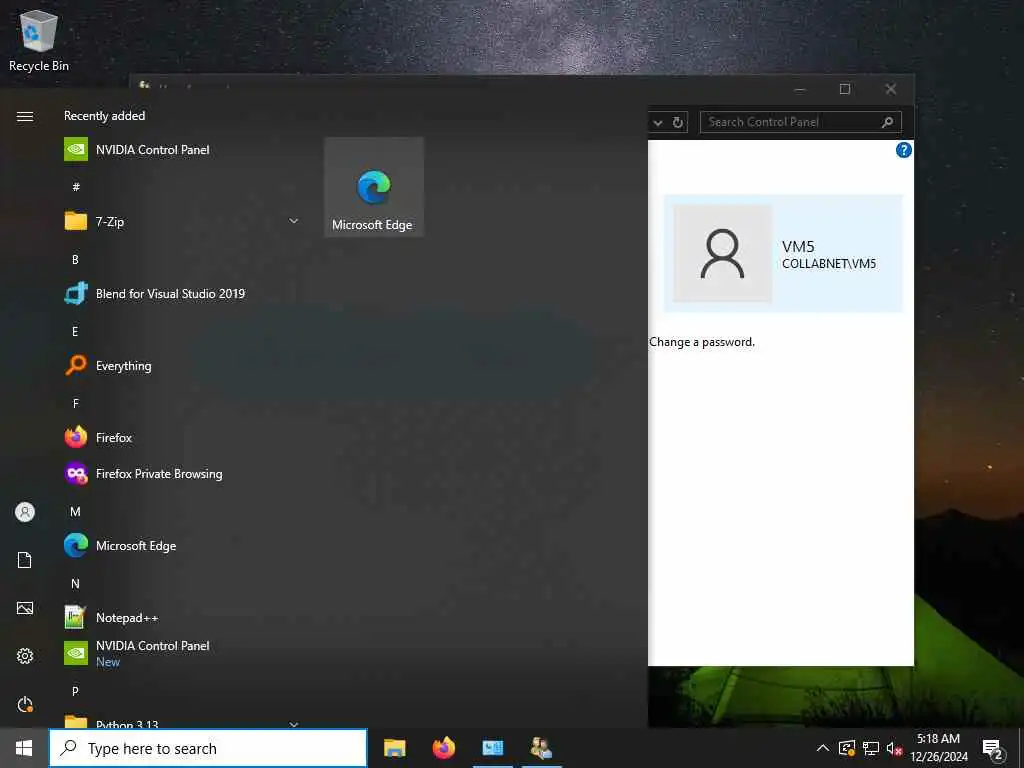This screenshot has width=1024, height=768.
Task: Click the P letter header
Action: click(76, 691)
